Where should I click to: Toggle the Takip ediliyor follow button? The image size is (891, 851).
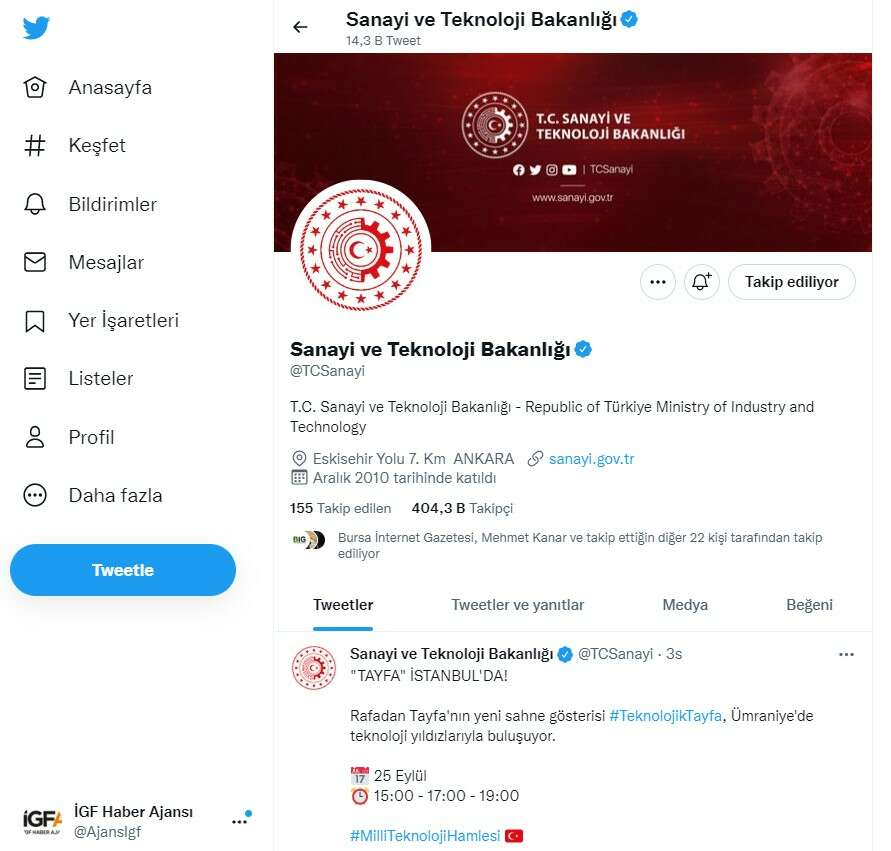[x=791, y=282]
